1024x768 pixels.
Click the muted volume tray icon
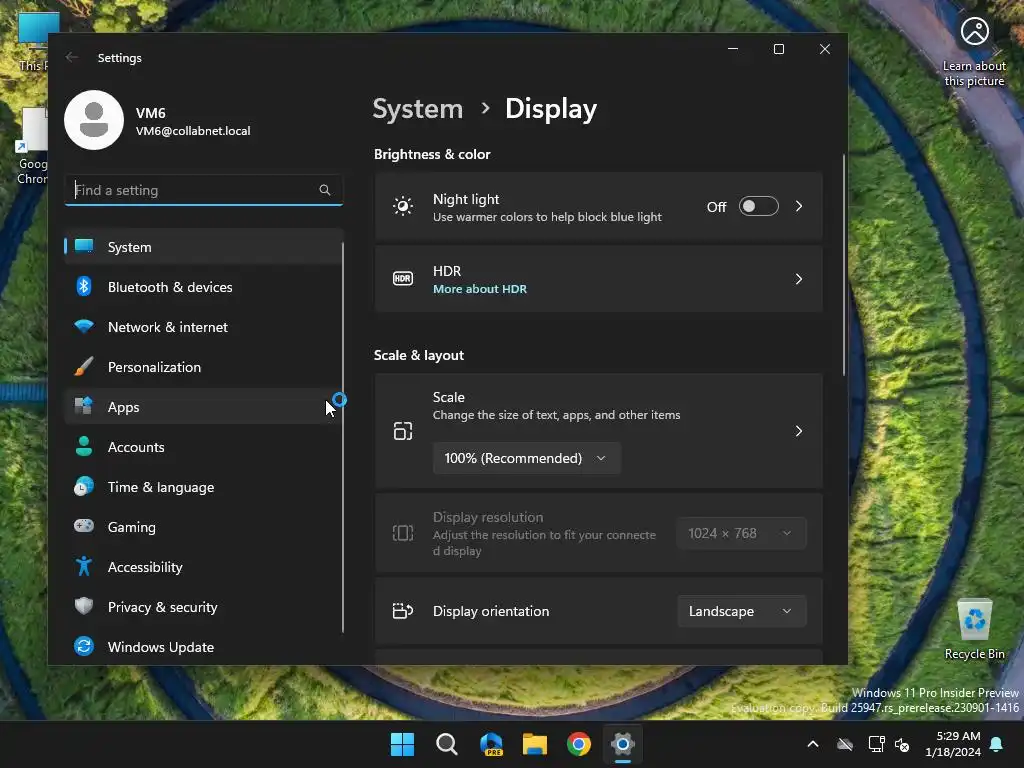click(902, 744)
